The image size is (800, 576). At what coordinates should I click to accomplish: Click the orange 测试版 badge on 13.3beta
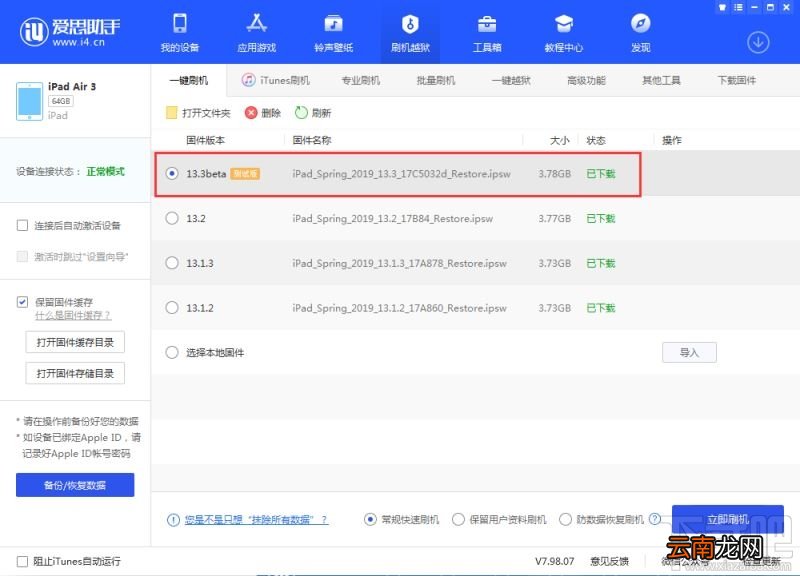click(x=245, y=173)
